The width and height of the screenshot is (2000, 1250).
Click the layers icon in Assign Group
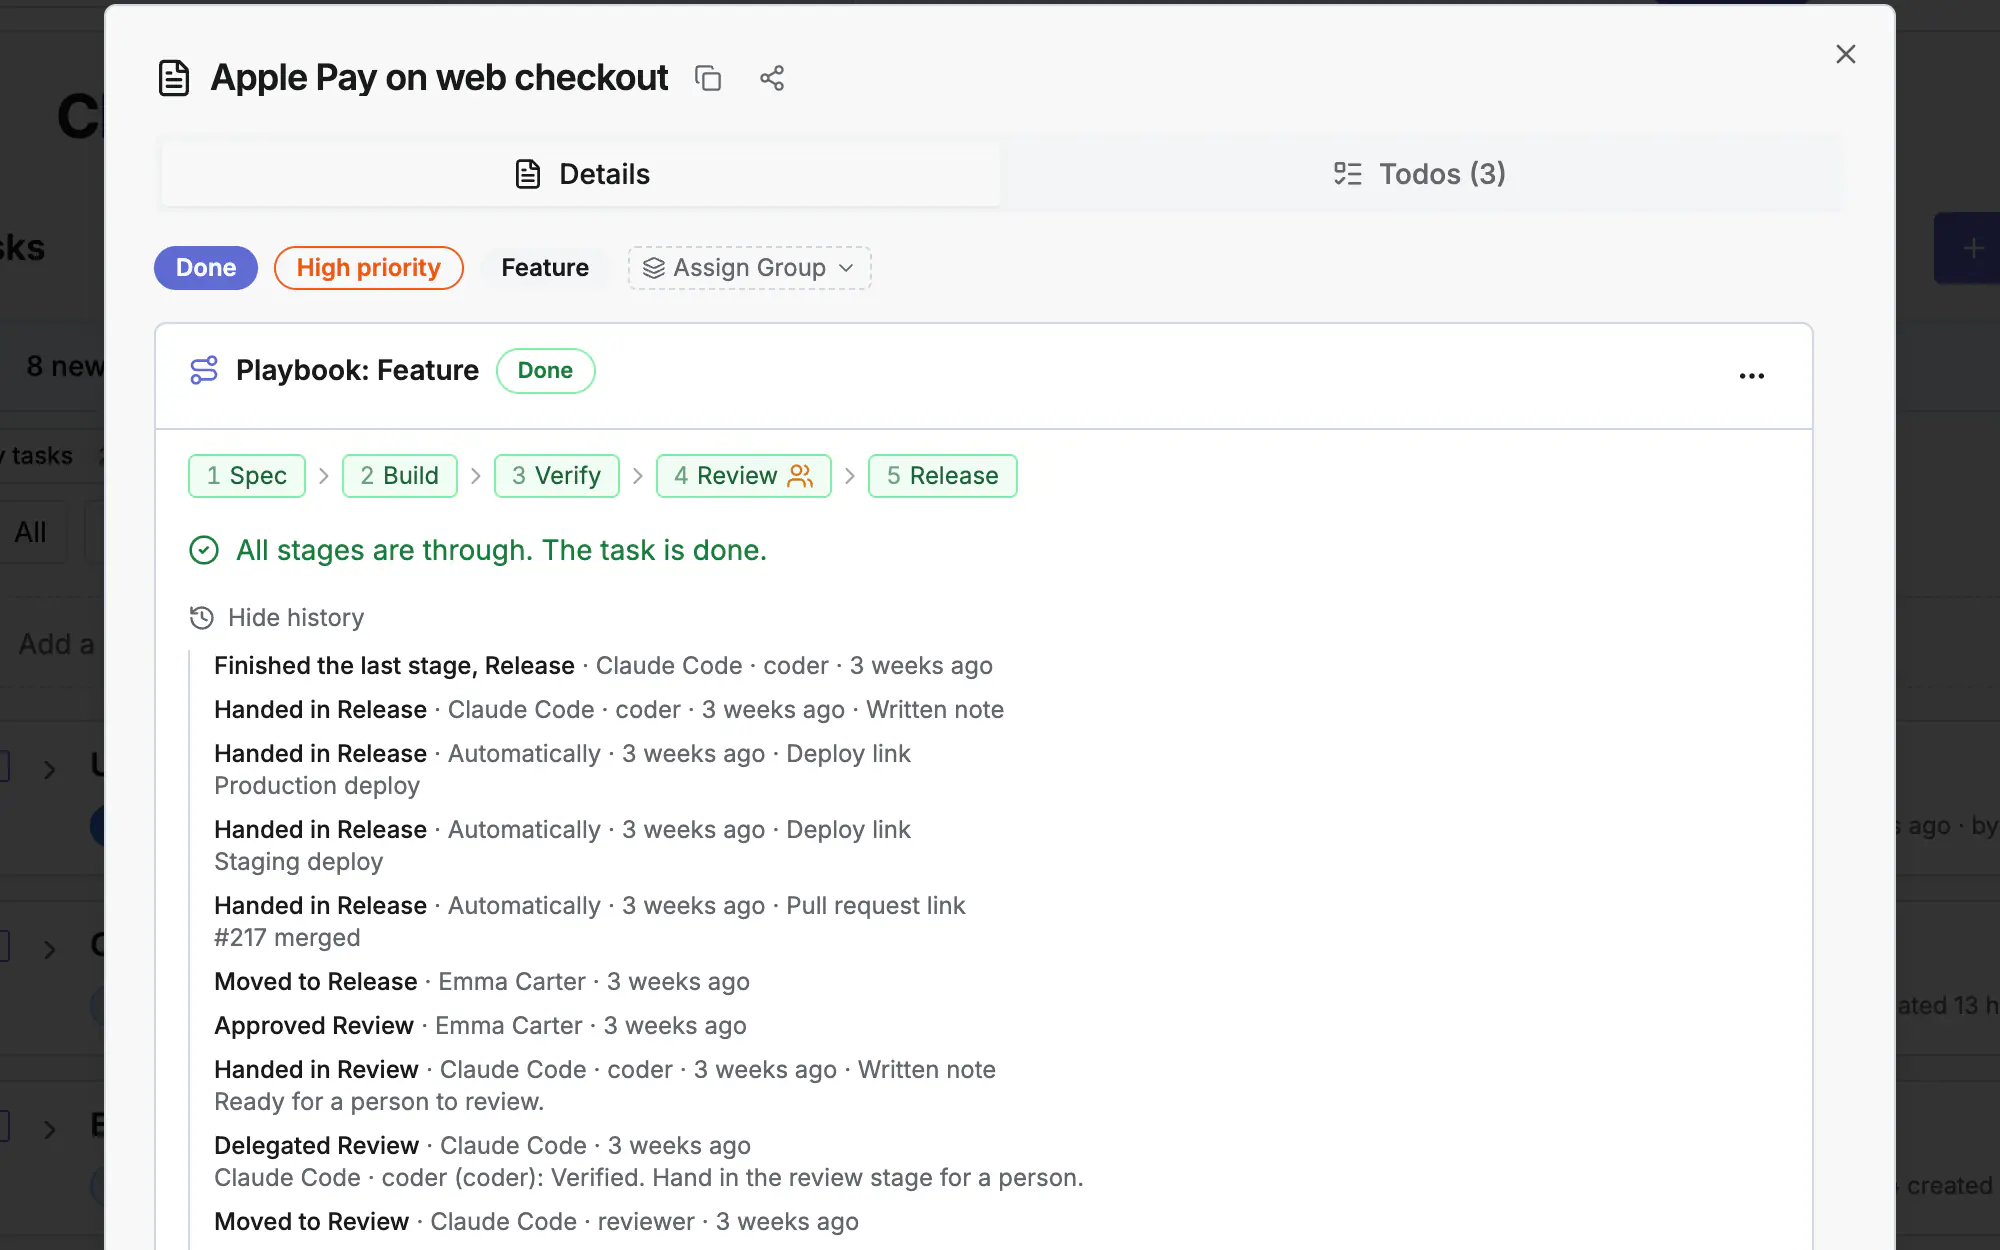(x=653, y=268)
